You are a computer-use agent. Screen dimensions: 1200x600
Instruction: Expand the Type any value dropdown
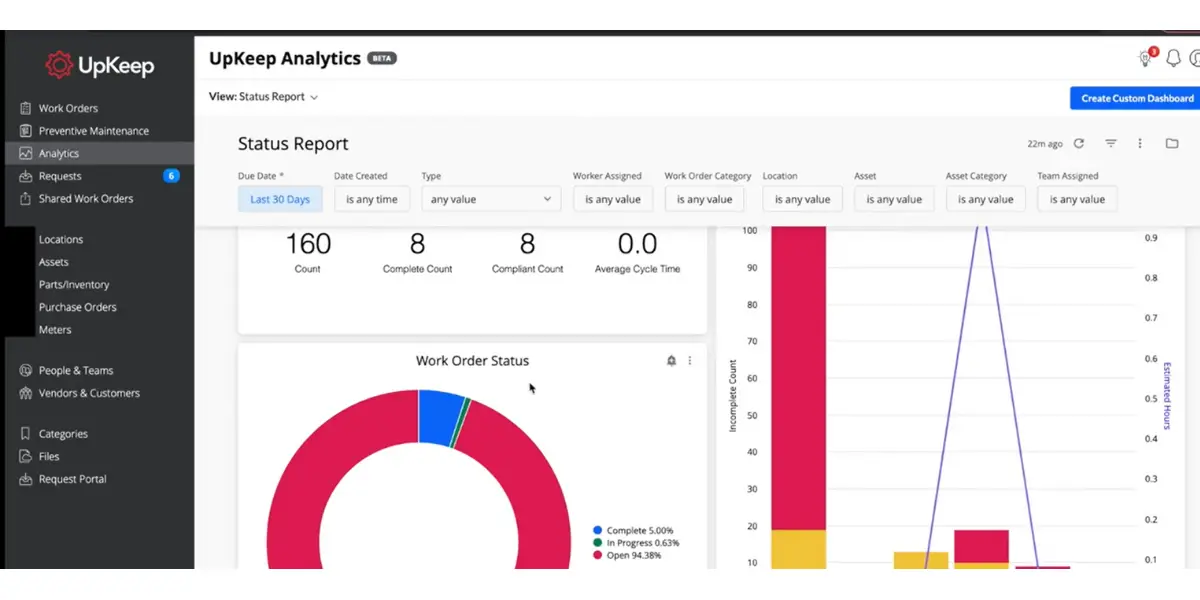491,199
